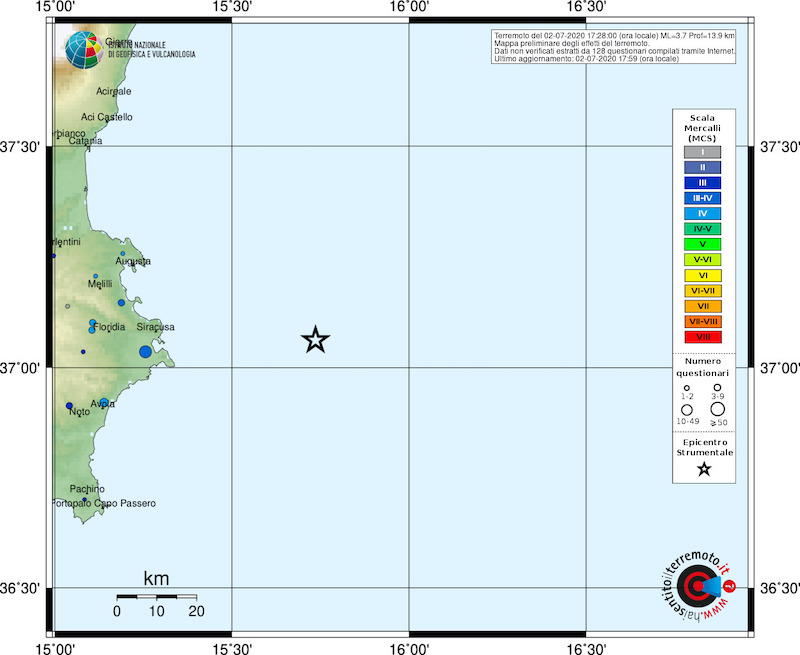Select the red VIII intensity swatch
This screenshot has width=800, height=655.
(703, 337)
